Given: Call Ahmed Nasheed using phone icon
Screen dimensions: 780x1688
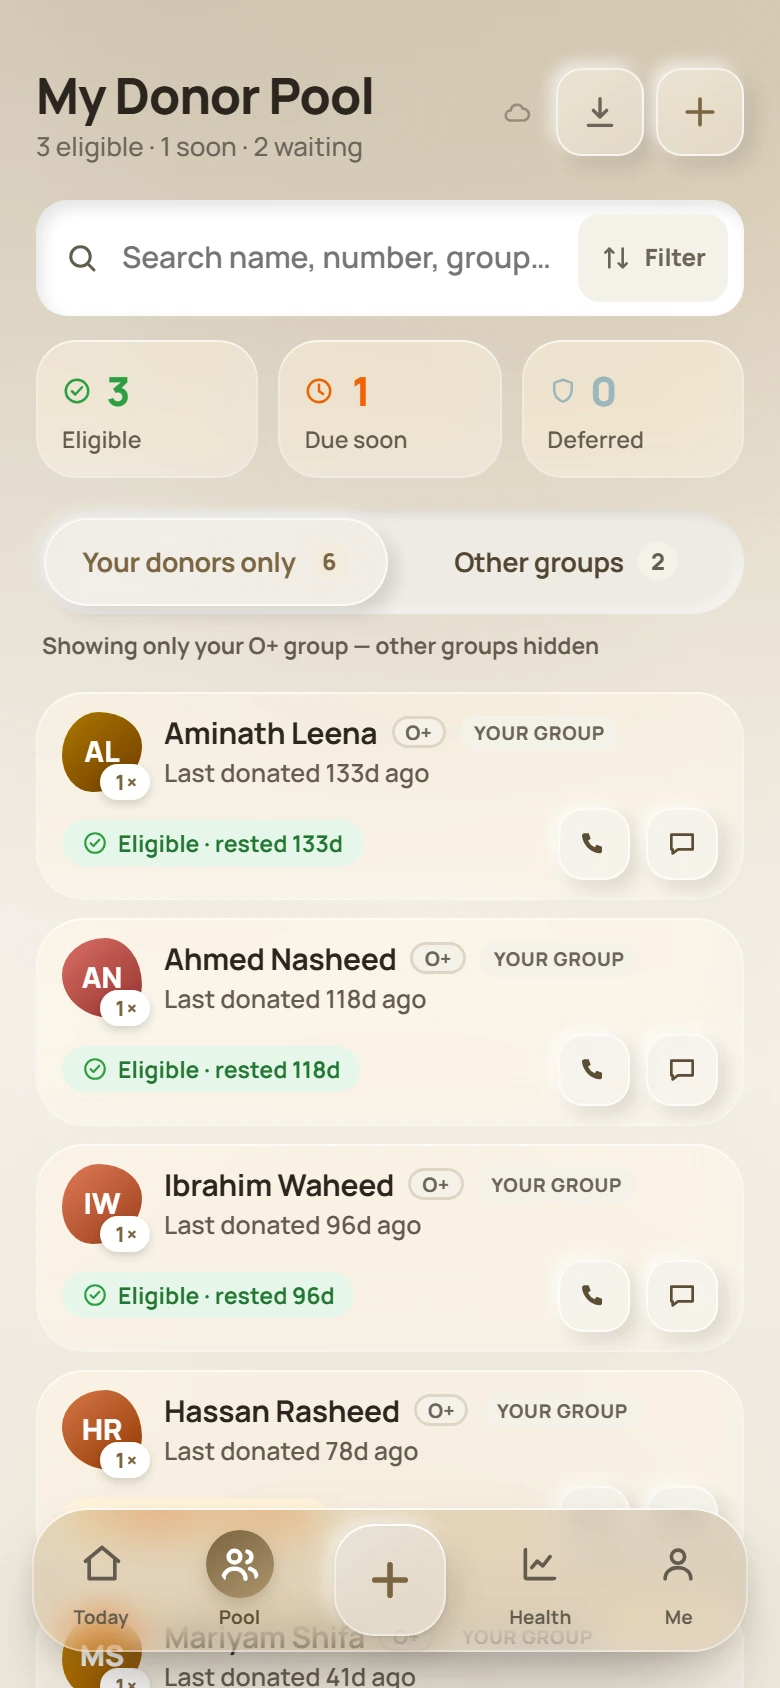Looking at the screenshot, I should pyautogui.click(x=593, y=1070).
